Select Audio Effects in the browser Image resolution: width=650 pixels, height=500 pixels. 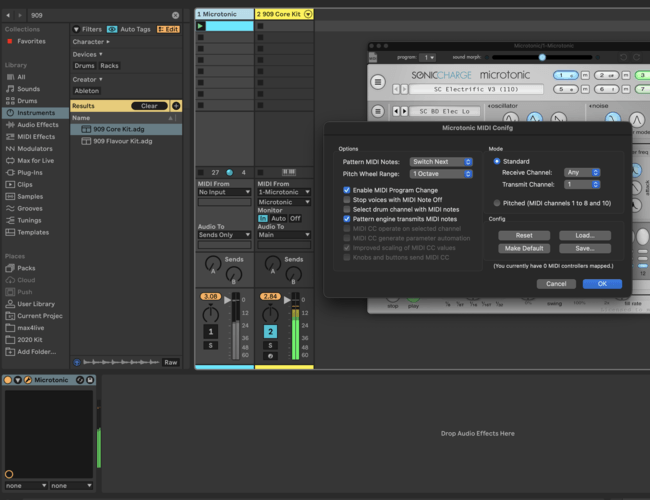(x=37, y=125)
